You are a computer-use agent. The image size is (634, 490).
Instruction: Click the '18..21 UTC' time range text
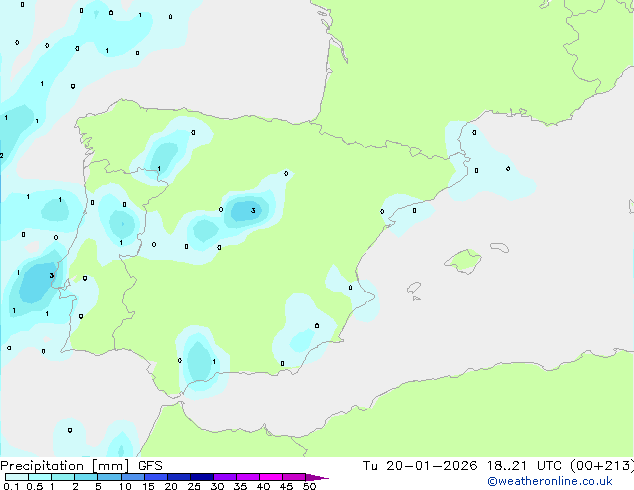coord(524,466)
